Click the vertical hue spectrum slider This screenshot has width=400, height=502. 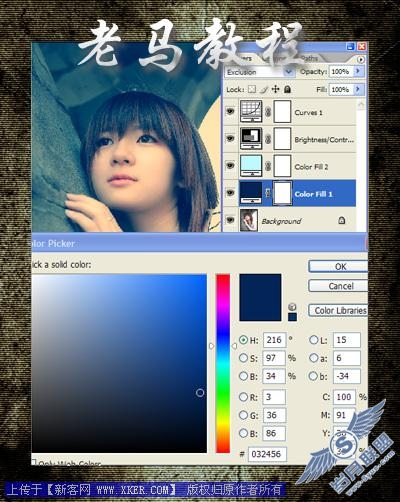click(x=223, y=363)
